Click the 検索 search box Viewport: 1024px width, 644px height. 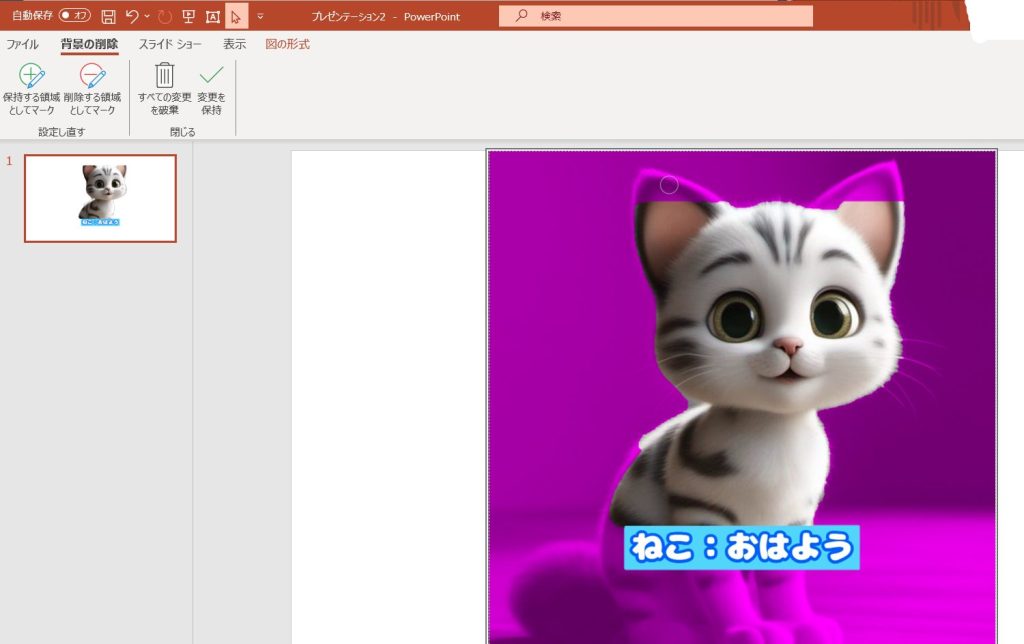(655, 16)
